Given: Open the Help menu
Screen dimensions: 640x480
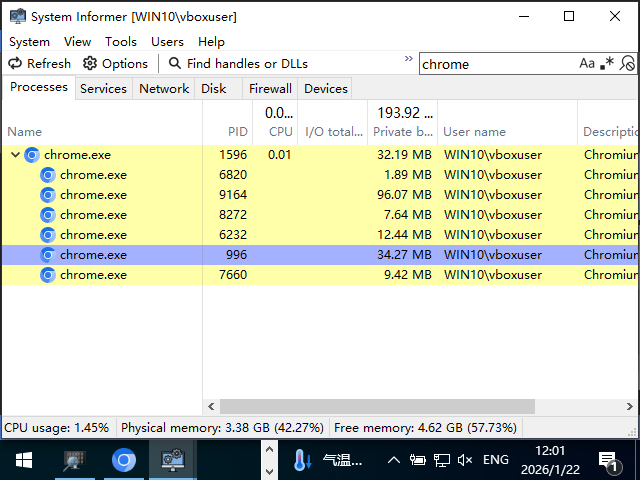Looking at the screenshot, I should pyautogui.click(x=211, y=42).
